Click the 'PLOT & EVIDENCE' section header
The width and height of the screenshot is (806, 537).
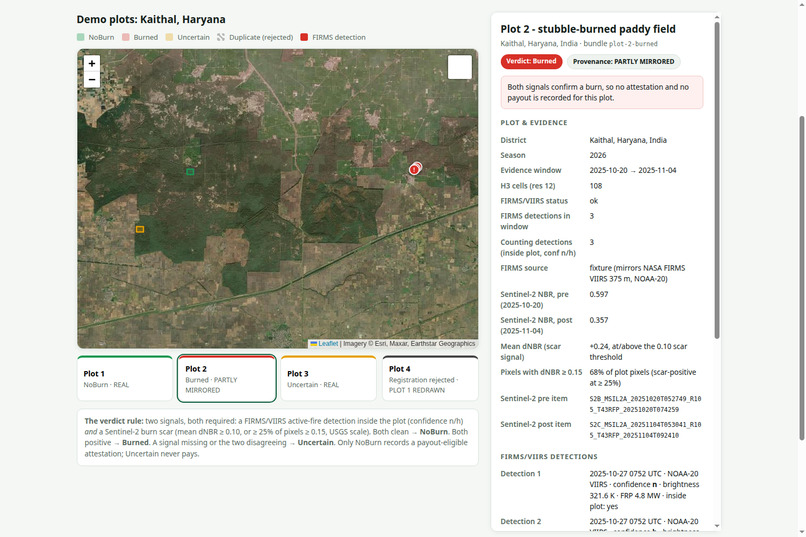point(534,123)
